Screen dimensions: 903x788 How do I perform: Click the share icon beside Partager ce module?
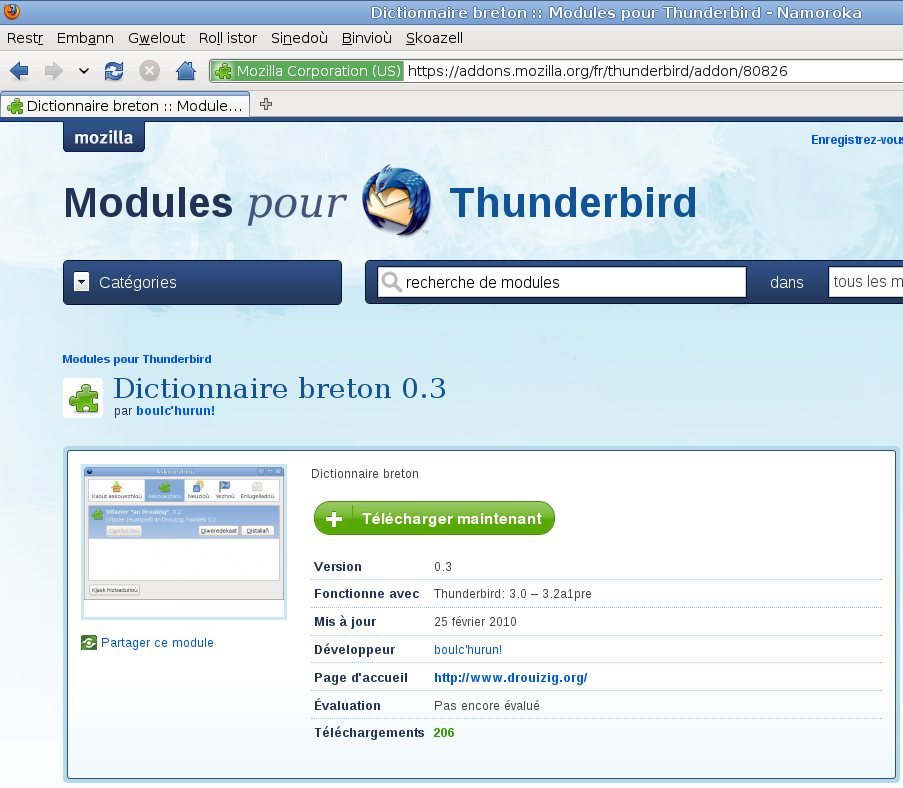click(88, 642)
